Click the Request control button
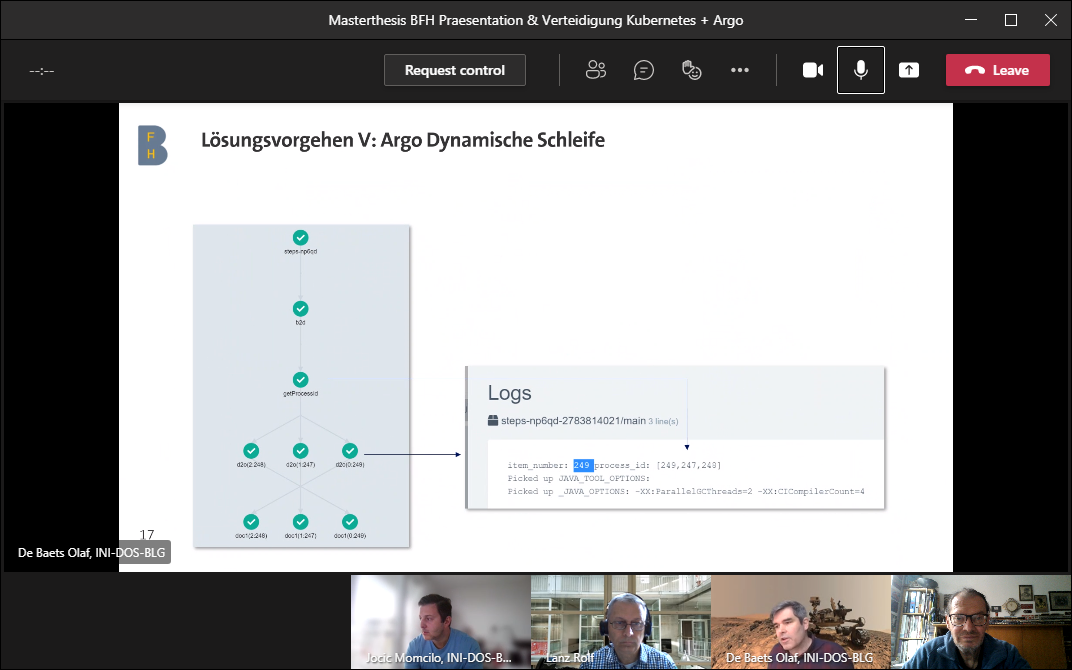Image resolution: width=1072 pixels, height=670 pixels. [454, 70]
